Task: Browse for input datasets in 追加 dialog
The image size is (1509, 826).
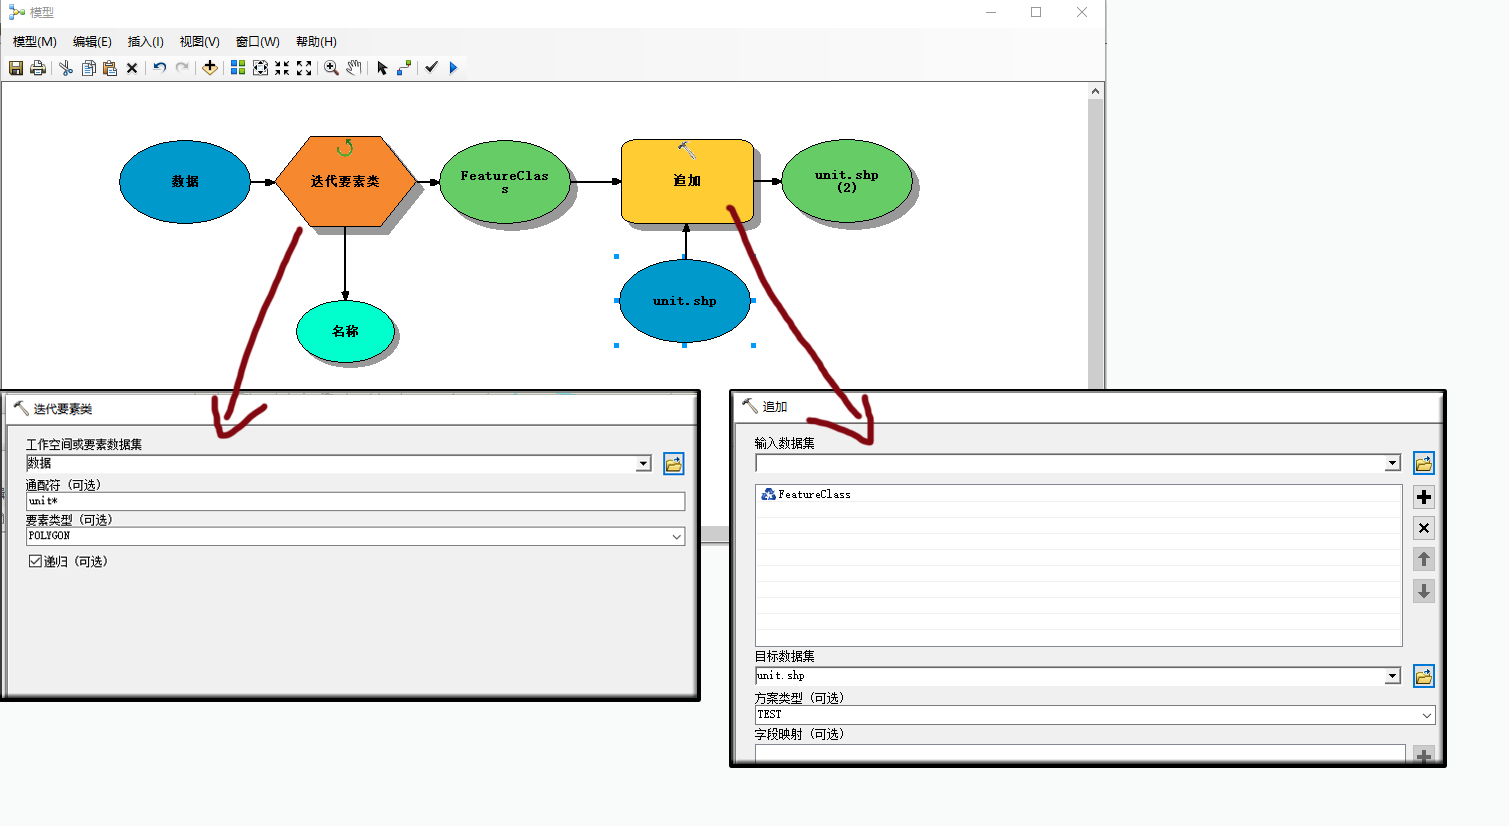Action: [1424, 463]
